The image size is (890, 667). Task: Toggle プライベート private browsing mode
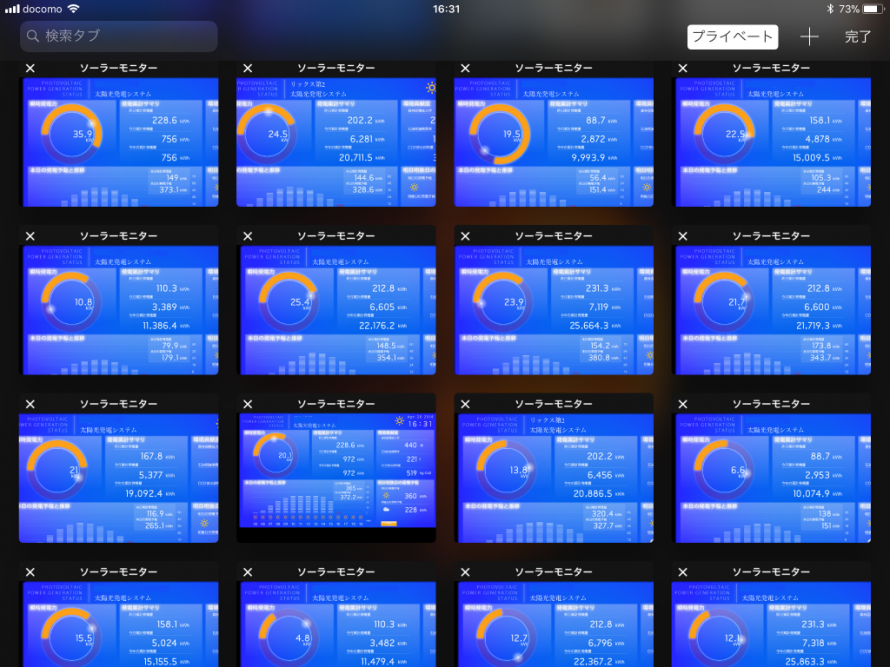coord(732,37)
